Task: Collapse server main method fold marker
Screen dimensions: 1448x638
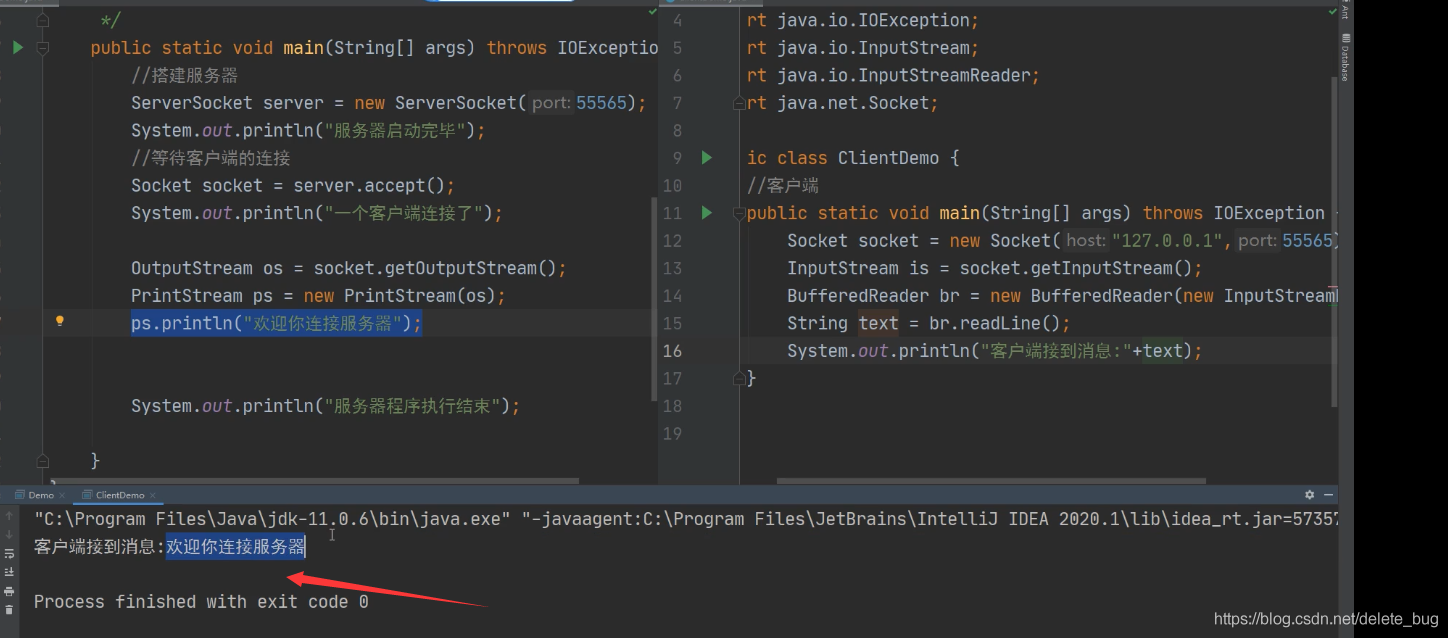Action: point(42,48)
